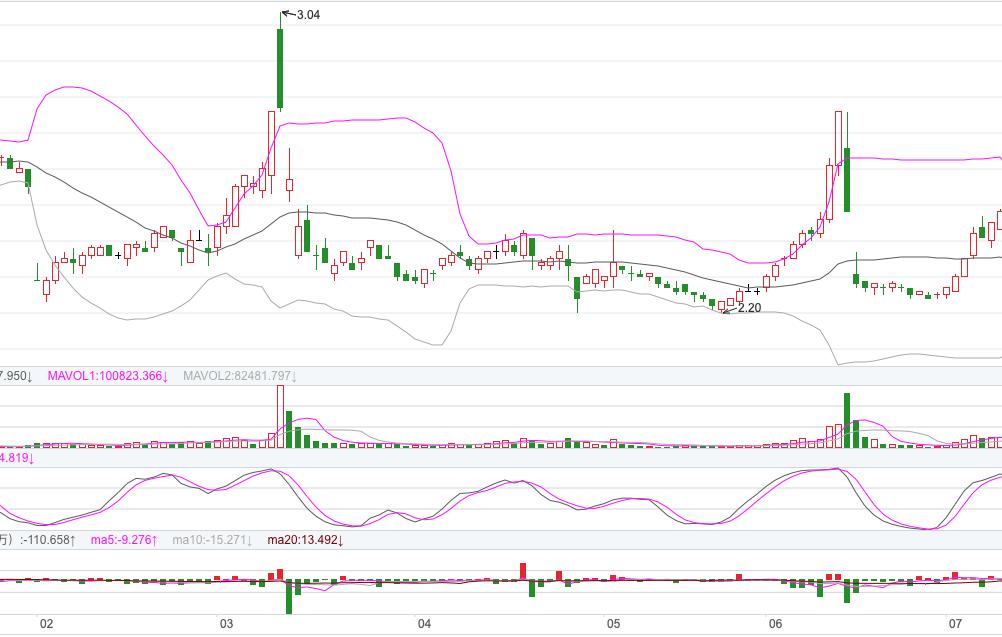Click the -110.658 value in bottom panel header
The image size is (1002, 637).
pos(48,540)
